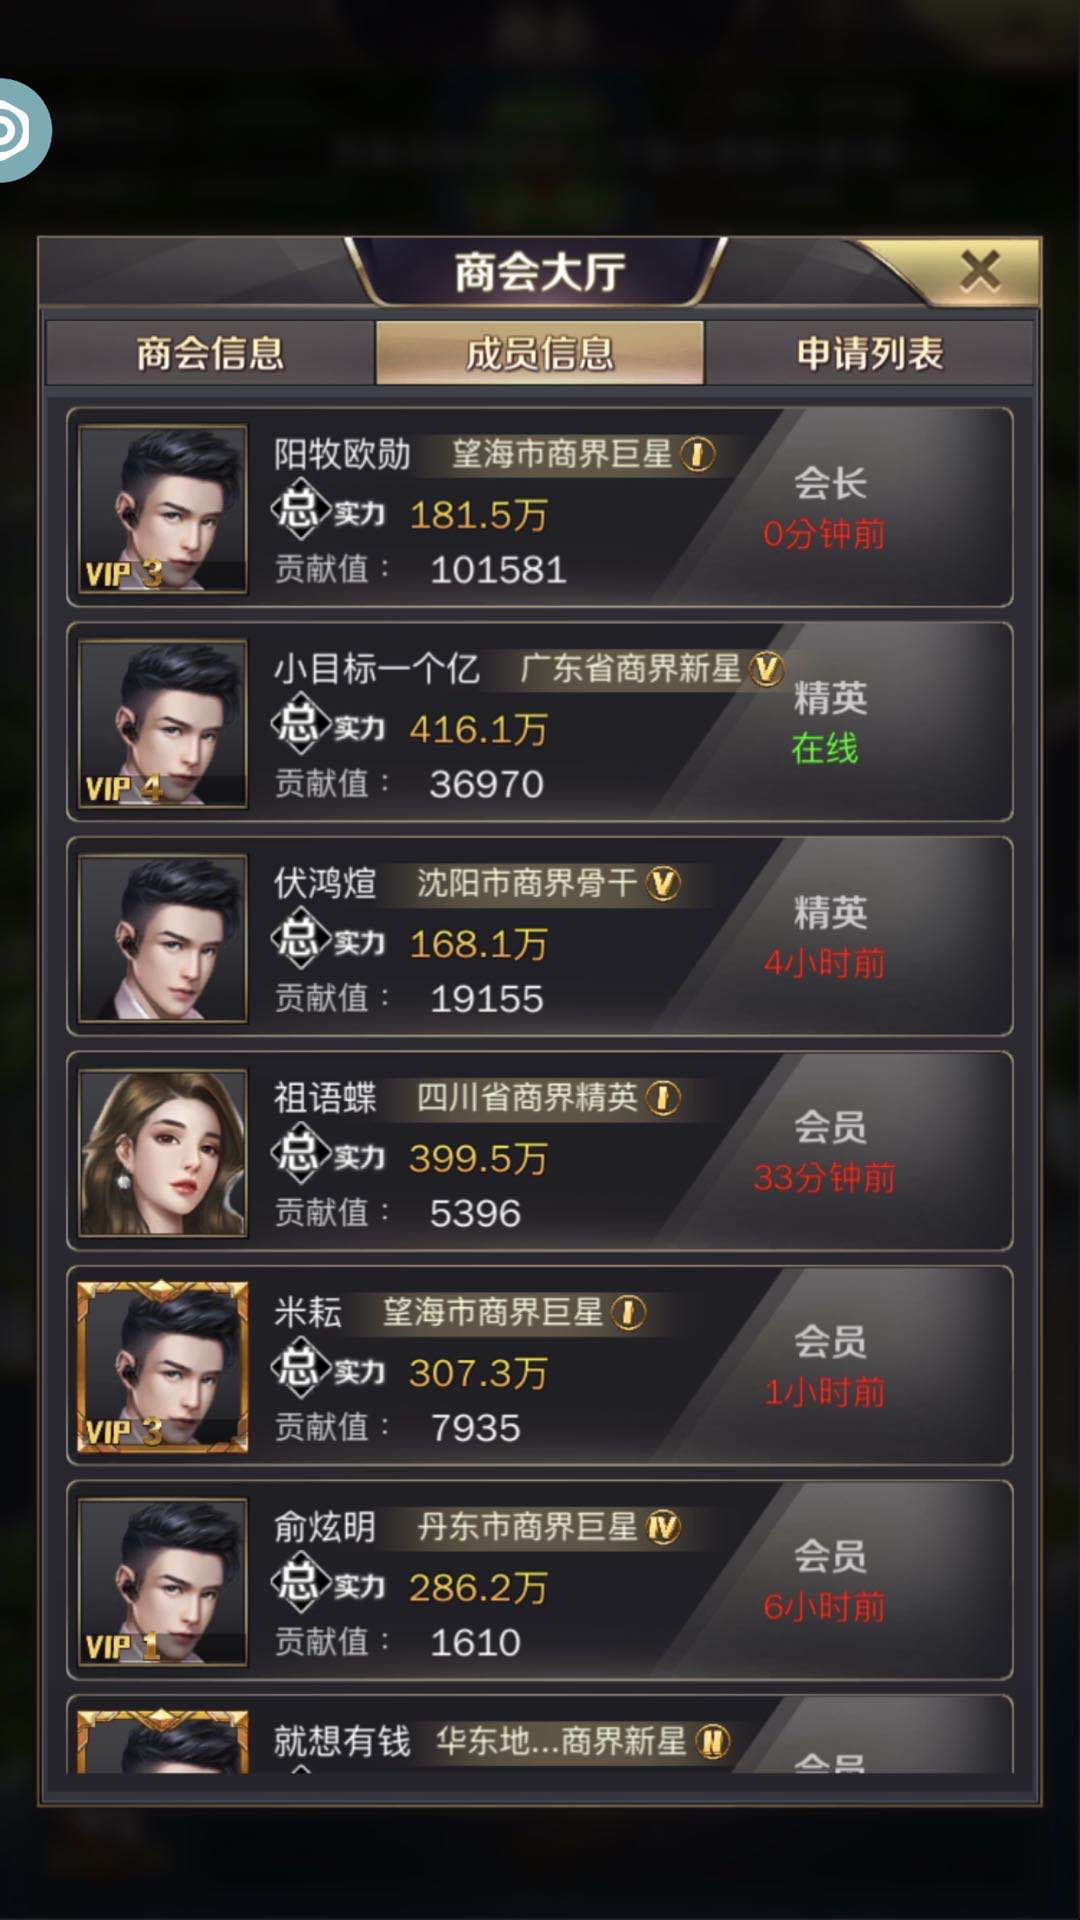Tap 伏鸿煊's avatar portrait
1080x1920 pixels.
pos(163,938)
